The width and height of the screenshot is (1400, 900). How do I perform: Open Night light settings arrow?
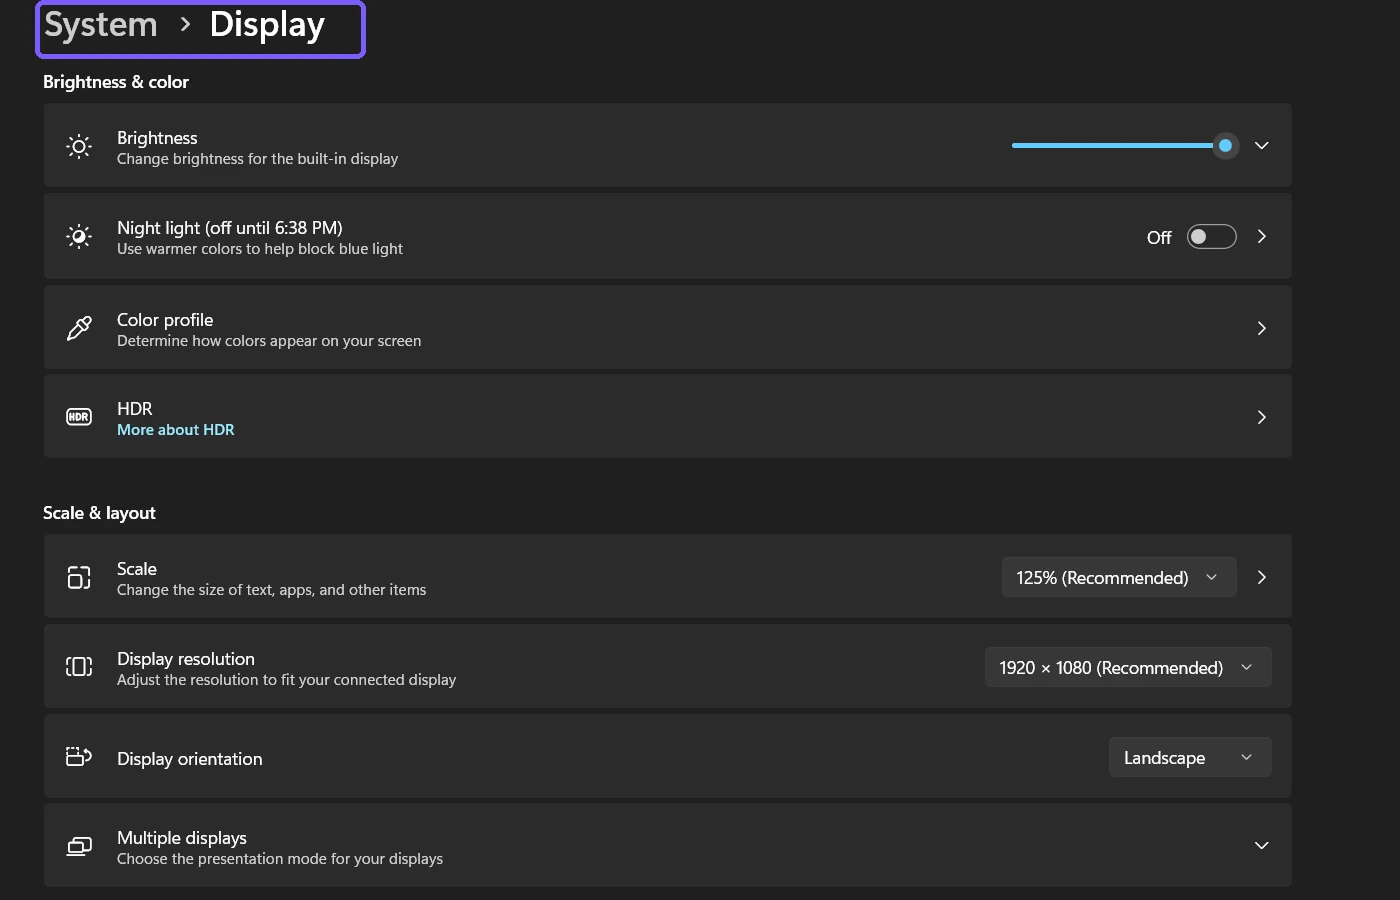pyautogui.click(x=1262, y=237)
